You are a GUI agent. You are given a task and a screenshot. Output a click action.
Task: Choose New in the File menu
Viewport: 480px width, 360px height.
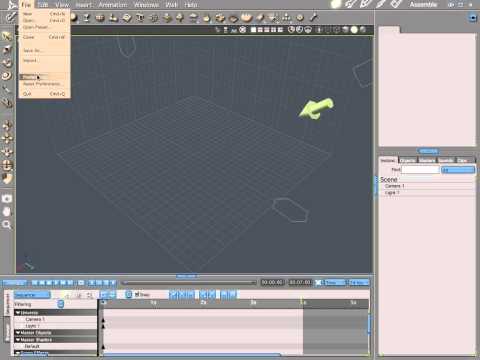click(x=44, y=14)
